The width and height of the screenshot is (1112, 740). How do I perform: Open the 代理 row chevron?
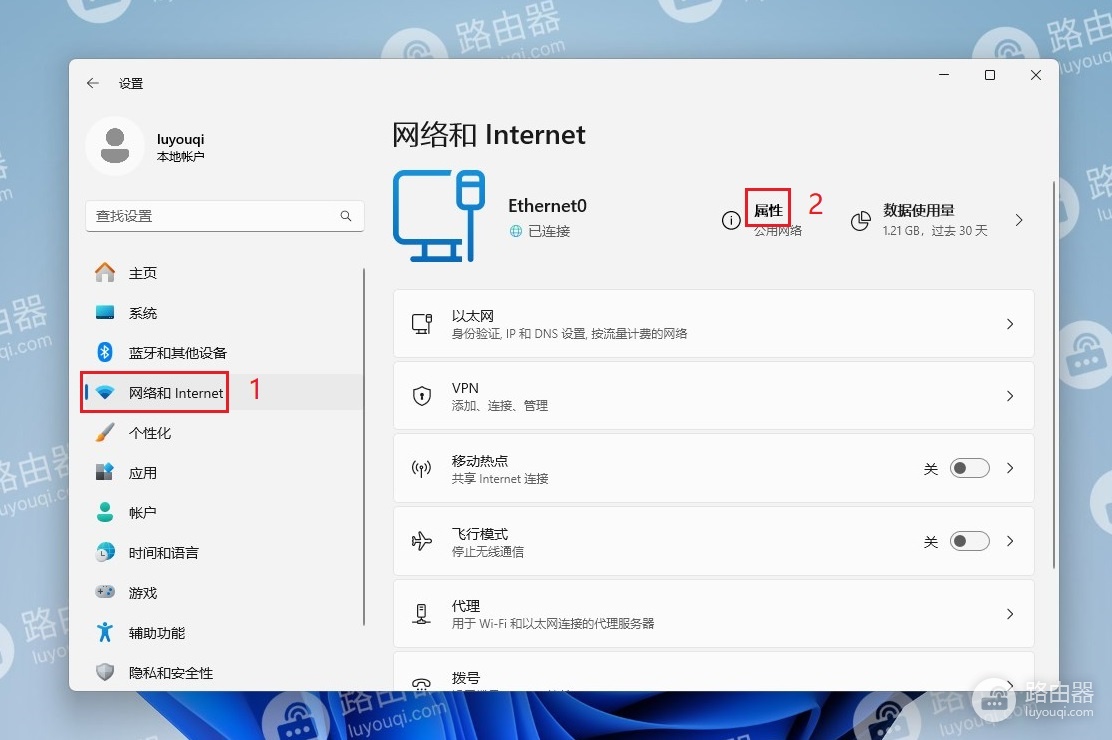1010,614
